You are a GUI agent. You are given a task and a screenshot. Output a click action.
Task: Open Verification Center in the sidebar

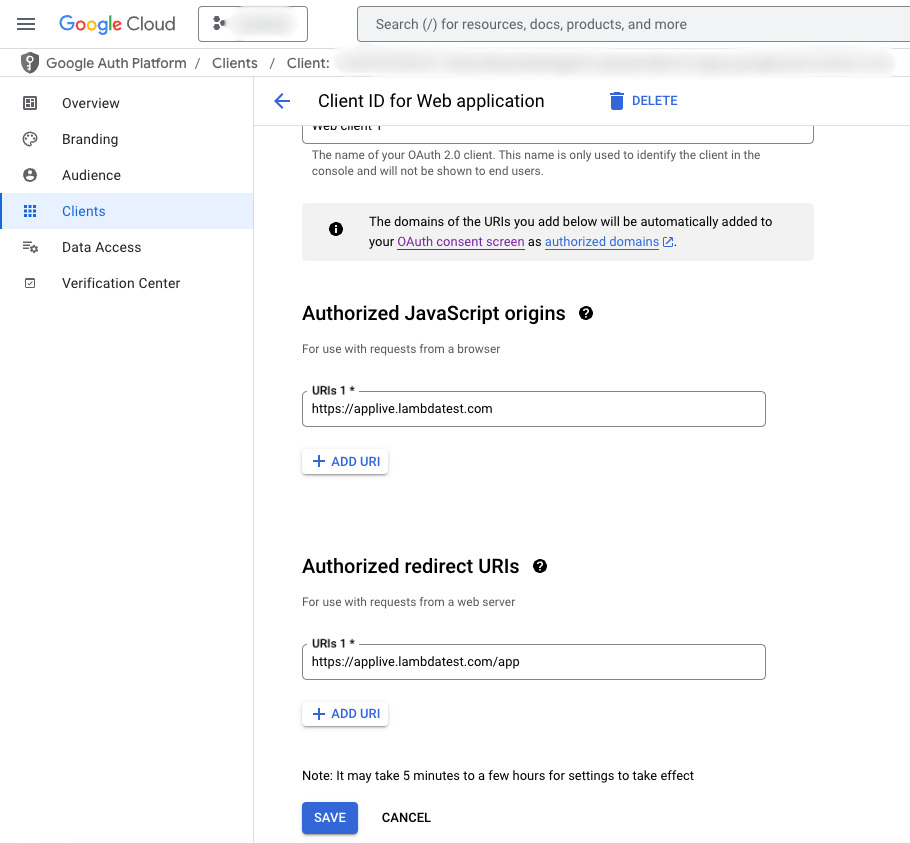(121, 283)
